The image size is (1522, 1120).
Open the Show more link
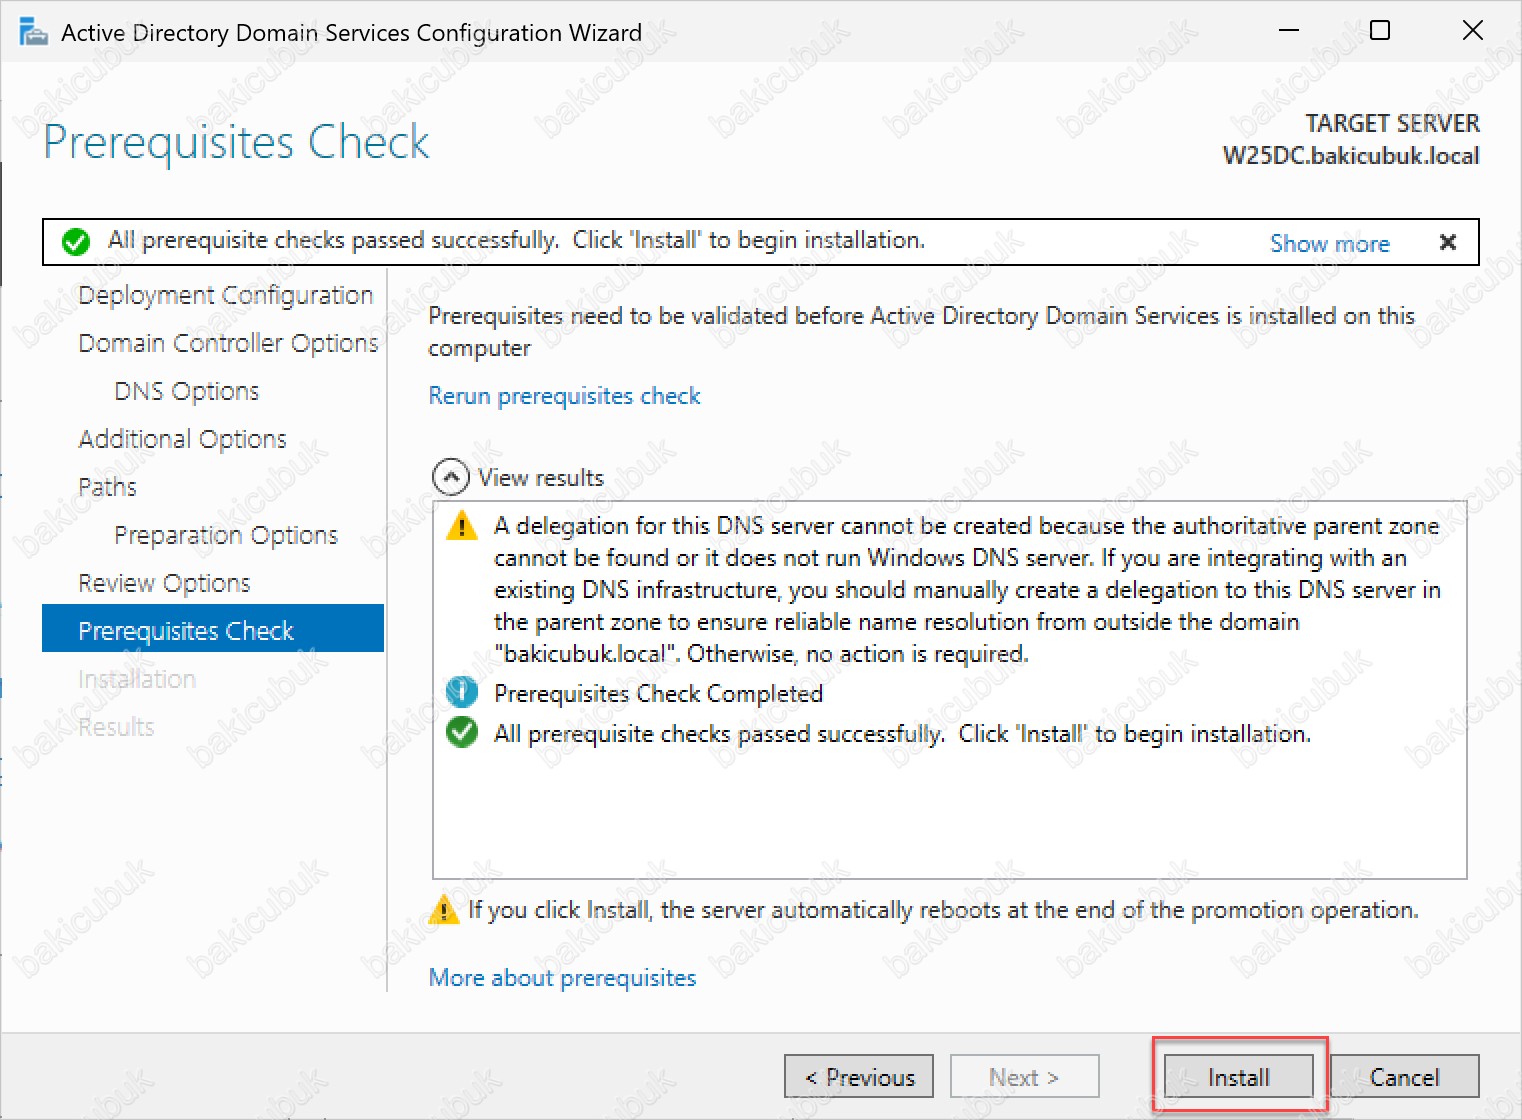coord(1330,243)
